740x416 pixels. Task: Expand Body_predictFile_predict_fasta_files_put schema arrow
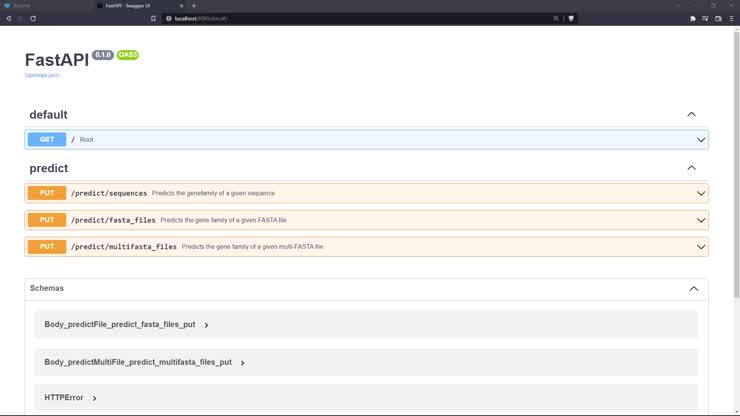(x=206, y=325)
